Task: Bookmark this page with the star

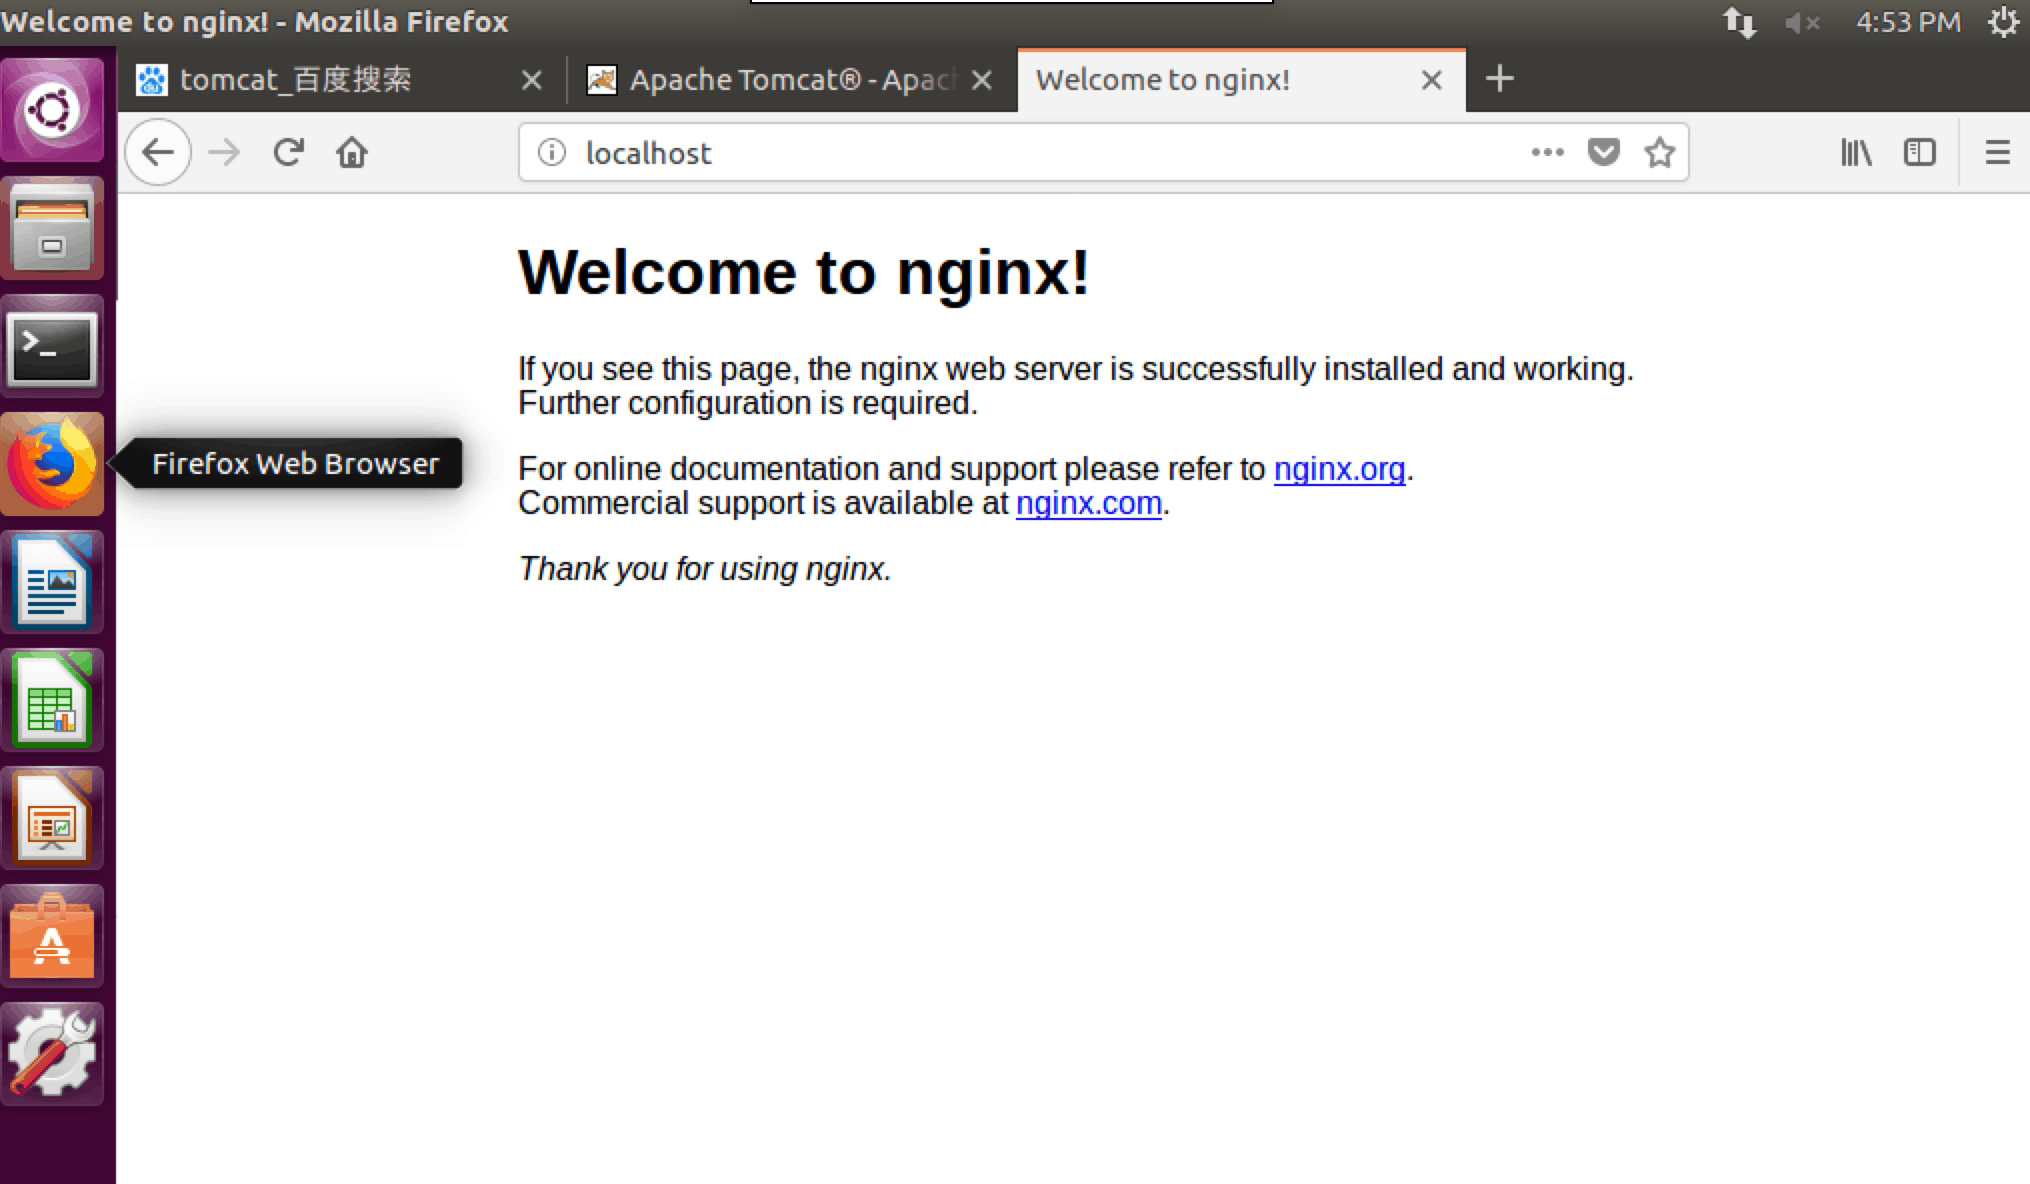Action: [1660, 152]
